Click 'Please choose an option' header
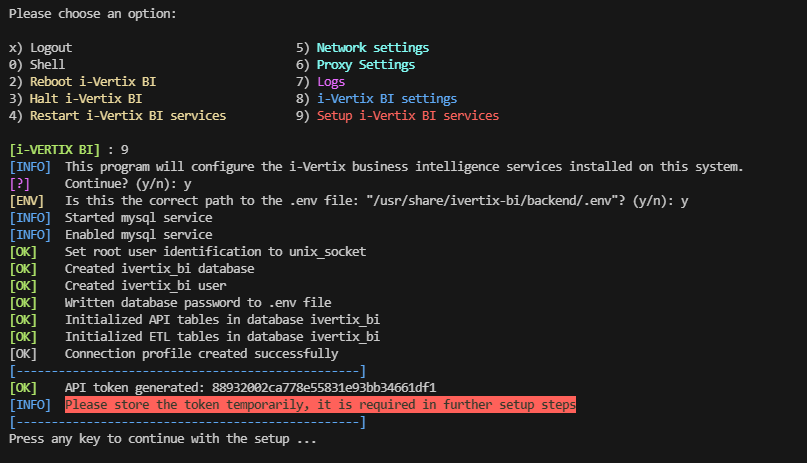The height and width of the screenshot is (463, 807). coord(93,14)
